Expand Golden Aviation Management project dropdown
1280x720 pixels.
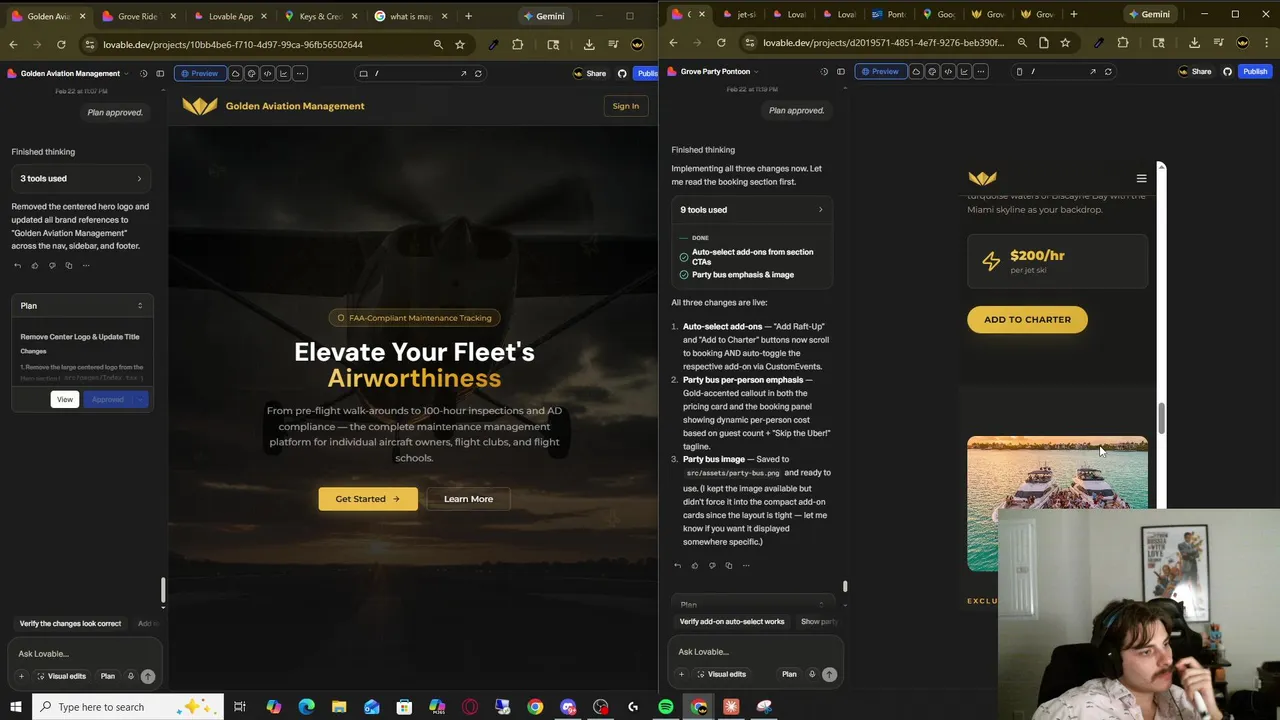point(127,74)
